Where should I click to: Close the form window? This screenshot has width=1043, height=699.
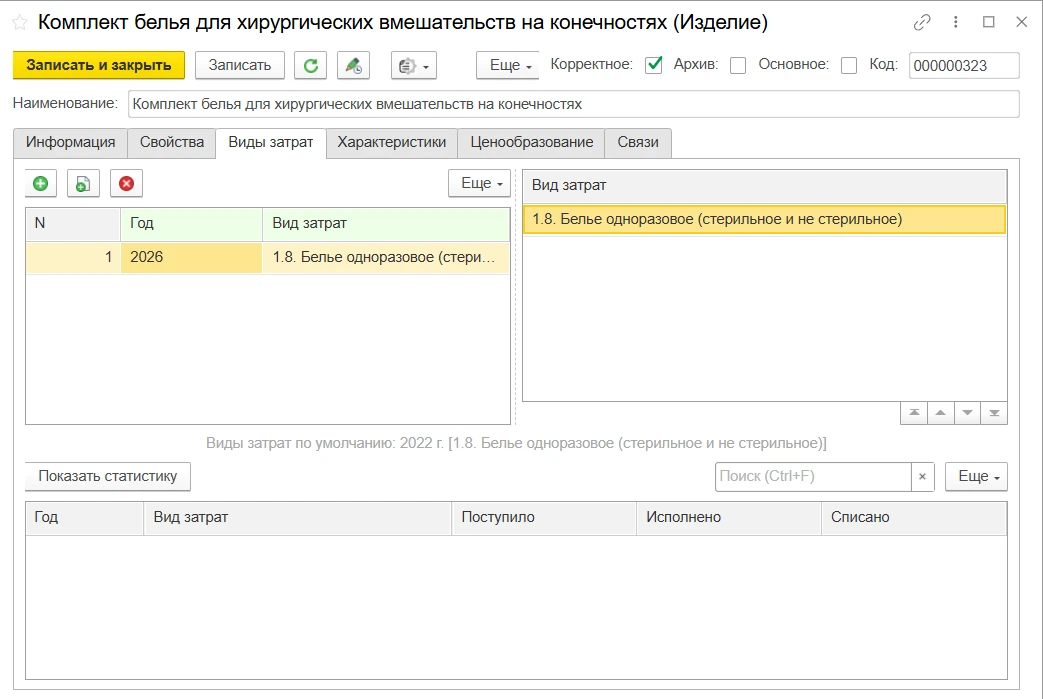click(1022, 22)
